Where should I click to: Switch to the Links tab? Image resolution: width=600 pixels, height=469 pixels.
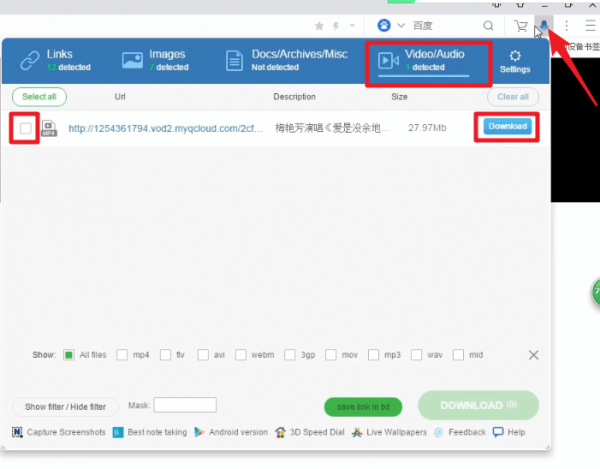coord(55,60)
